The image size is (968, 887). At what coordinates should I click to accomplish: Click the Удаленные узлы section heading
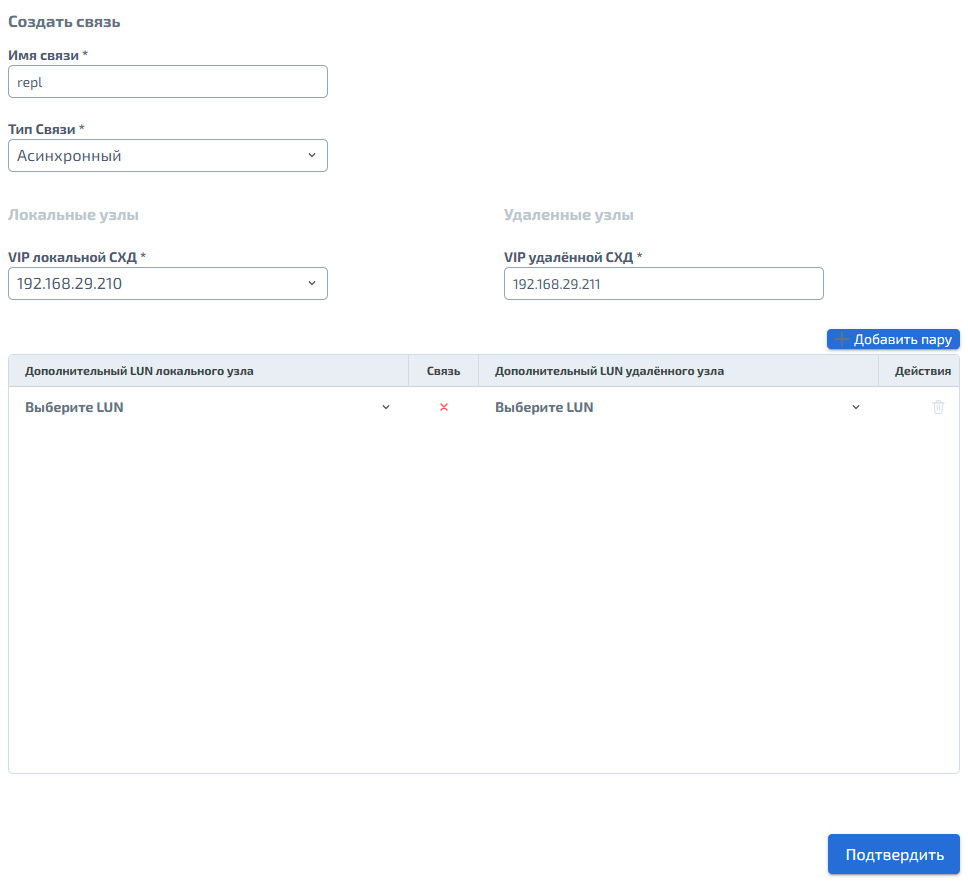click(569, 215)
